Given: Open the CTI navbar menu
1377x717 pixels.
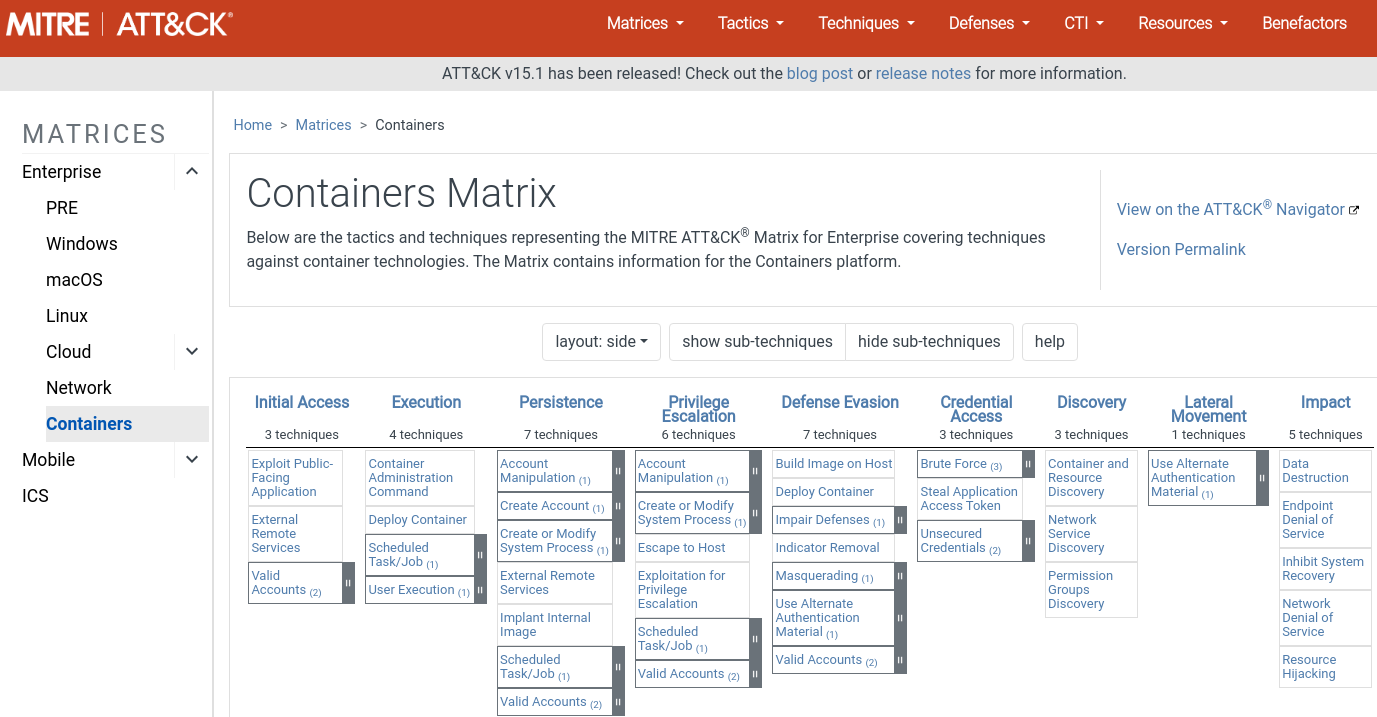Looking at the screenshot, I should 1084,23.
